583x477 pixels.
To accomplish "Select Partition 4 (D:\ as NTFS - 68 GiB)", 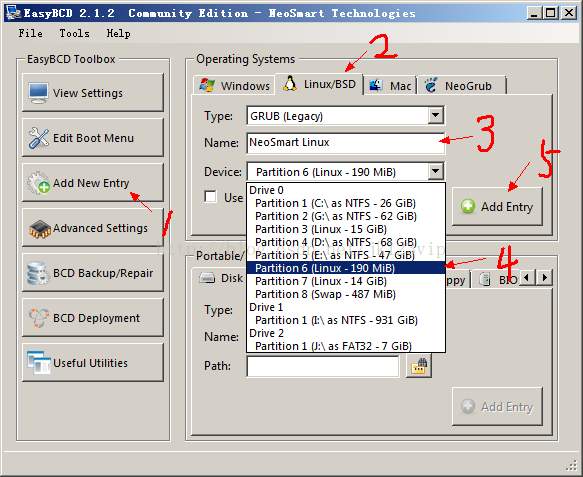I will click(345, 242).
